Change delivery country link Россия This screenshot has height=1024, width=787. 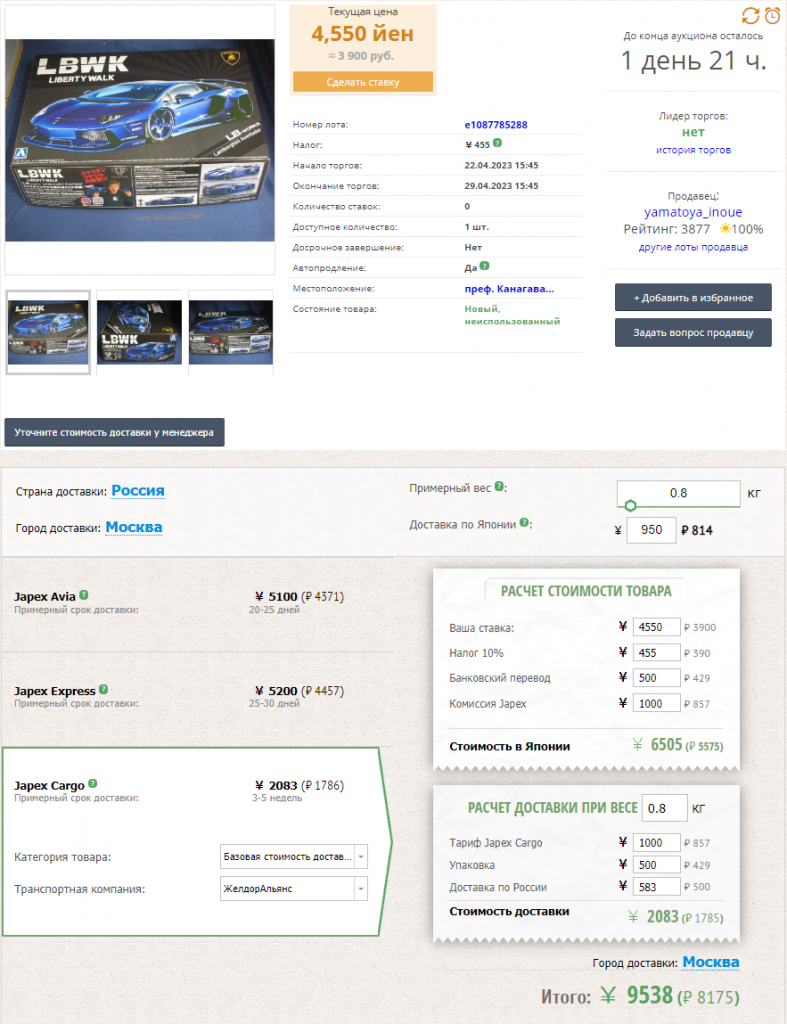pos(138,491)
